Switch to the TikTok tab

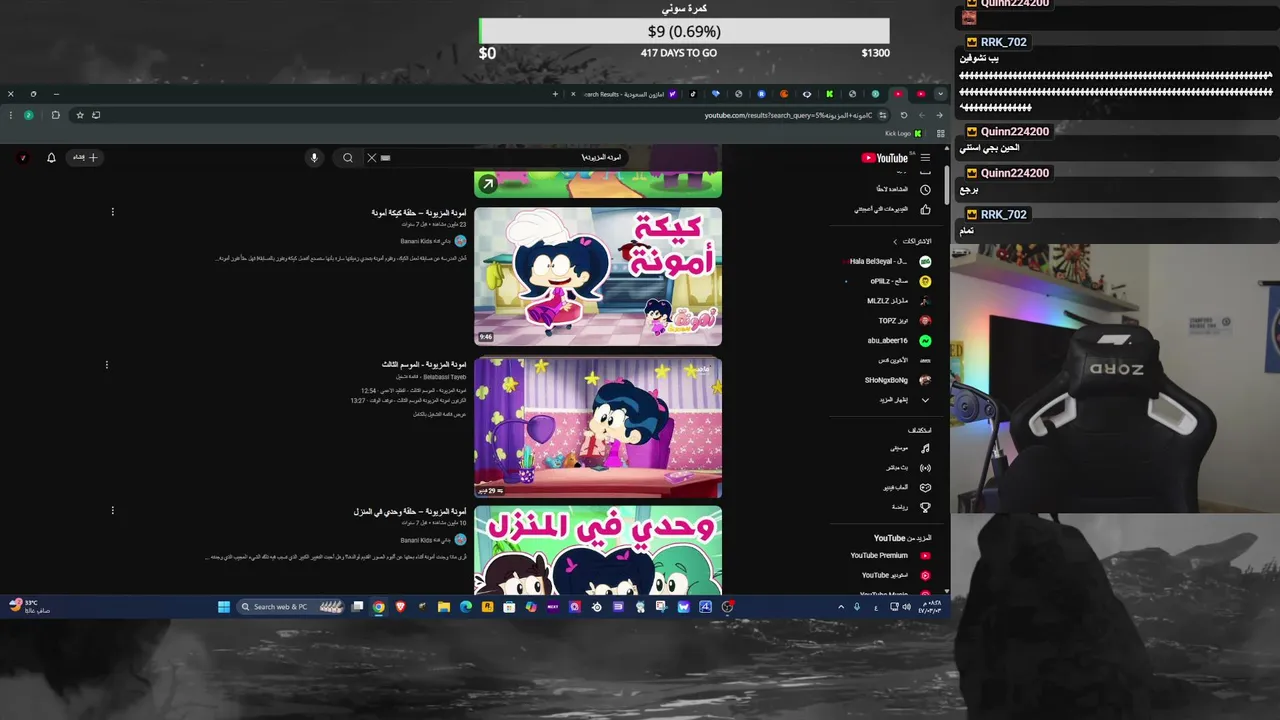pos(693,94)
